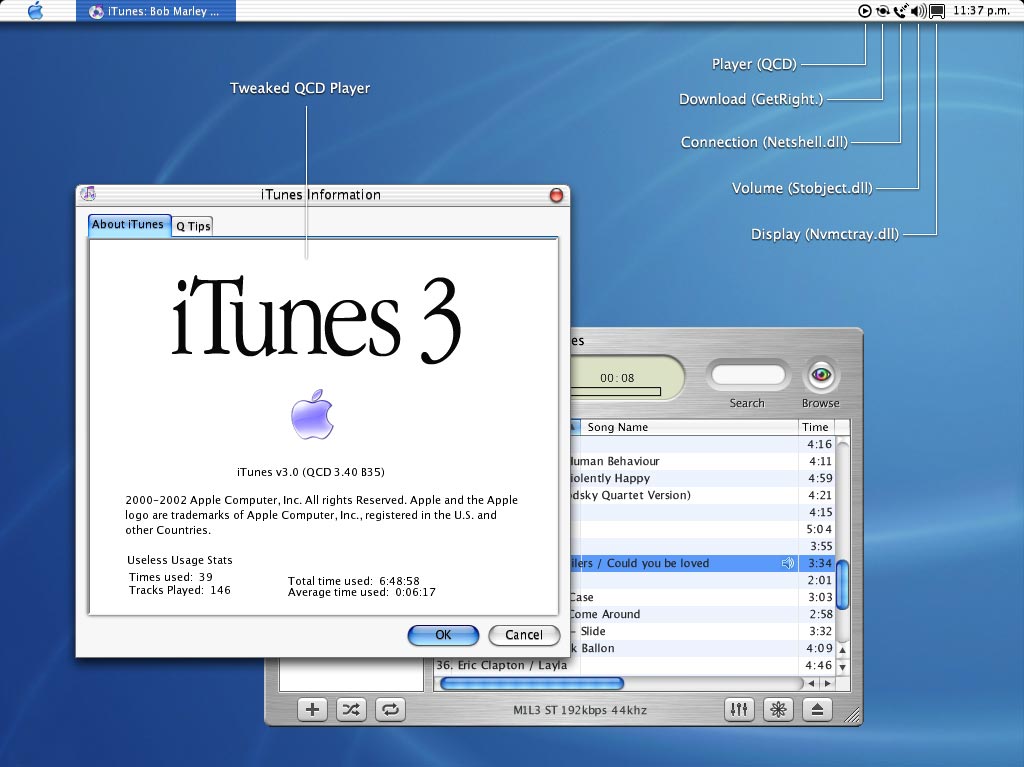Click the eject button

point(817,710)
